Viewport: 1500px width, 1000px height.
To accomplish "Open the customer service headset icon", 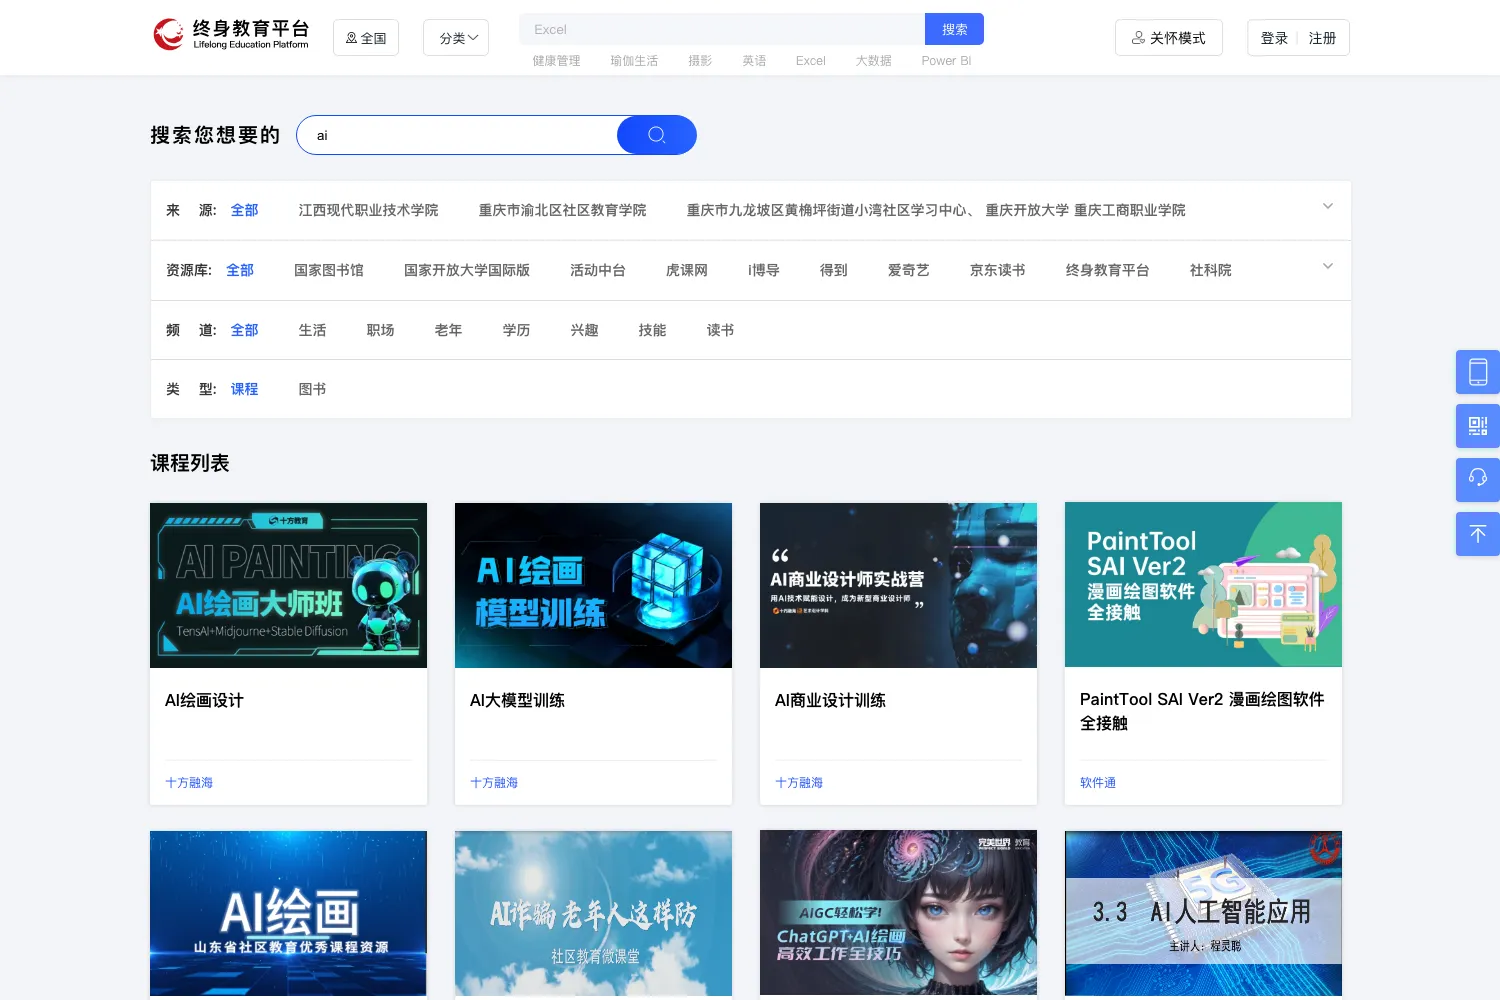I will (1478, 480).
